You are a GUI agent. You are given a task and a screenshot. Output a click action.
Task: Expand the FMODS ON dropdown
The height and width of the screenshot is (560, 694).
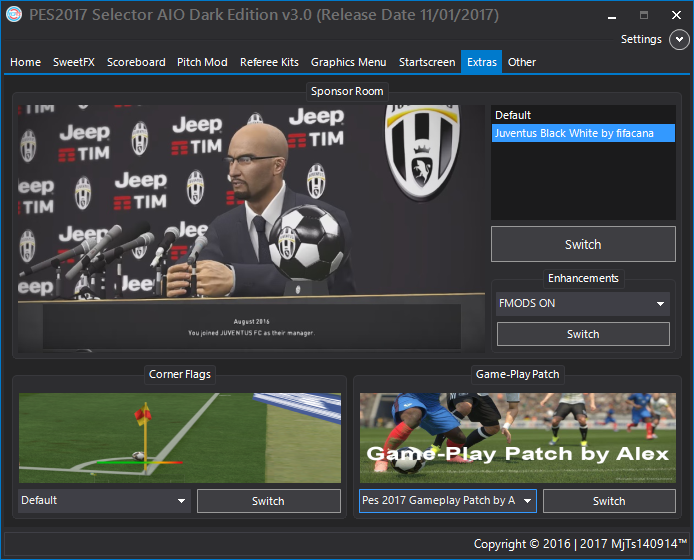(x=582, y=304)
